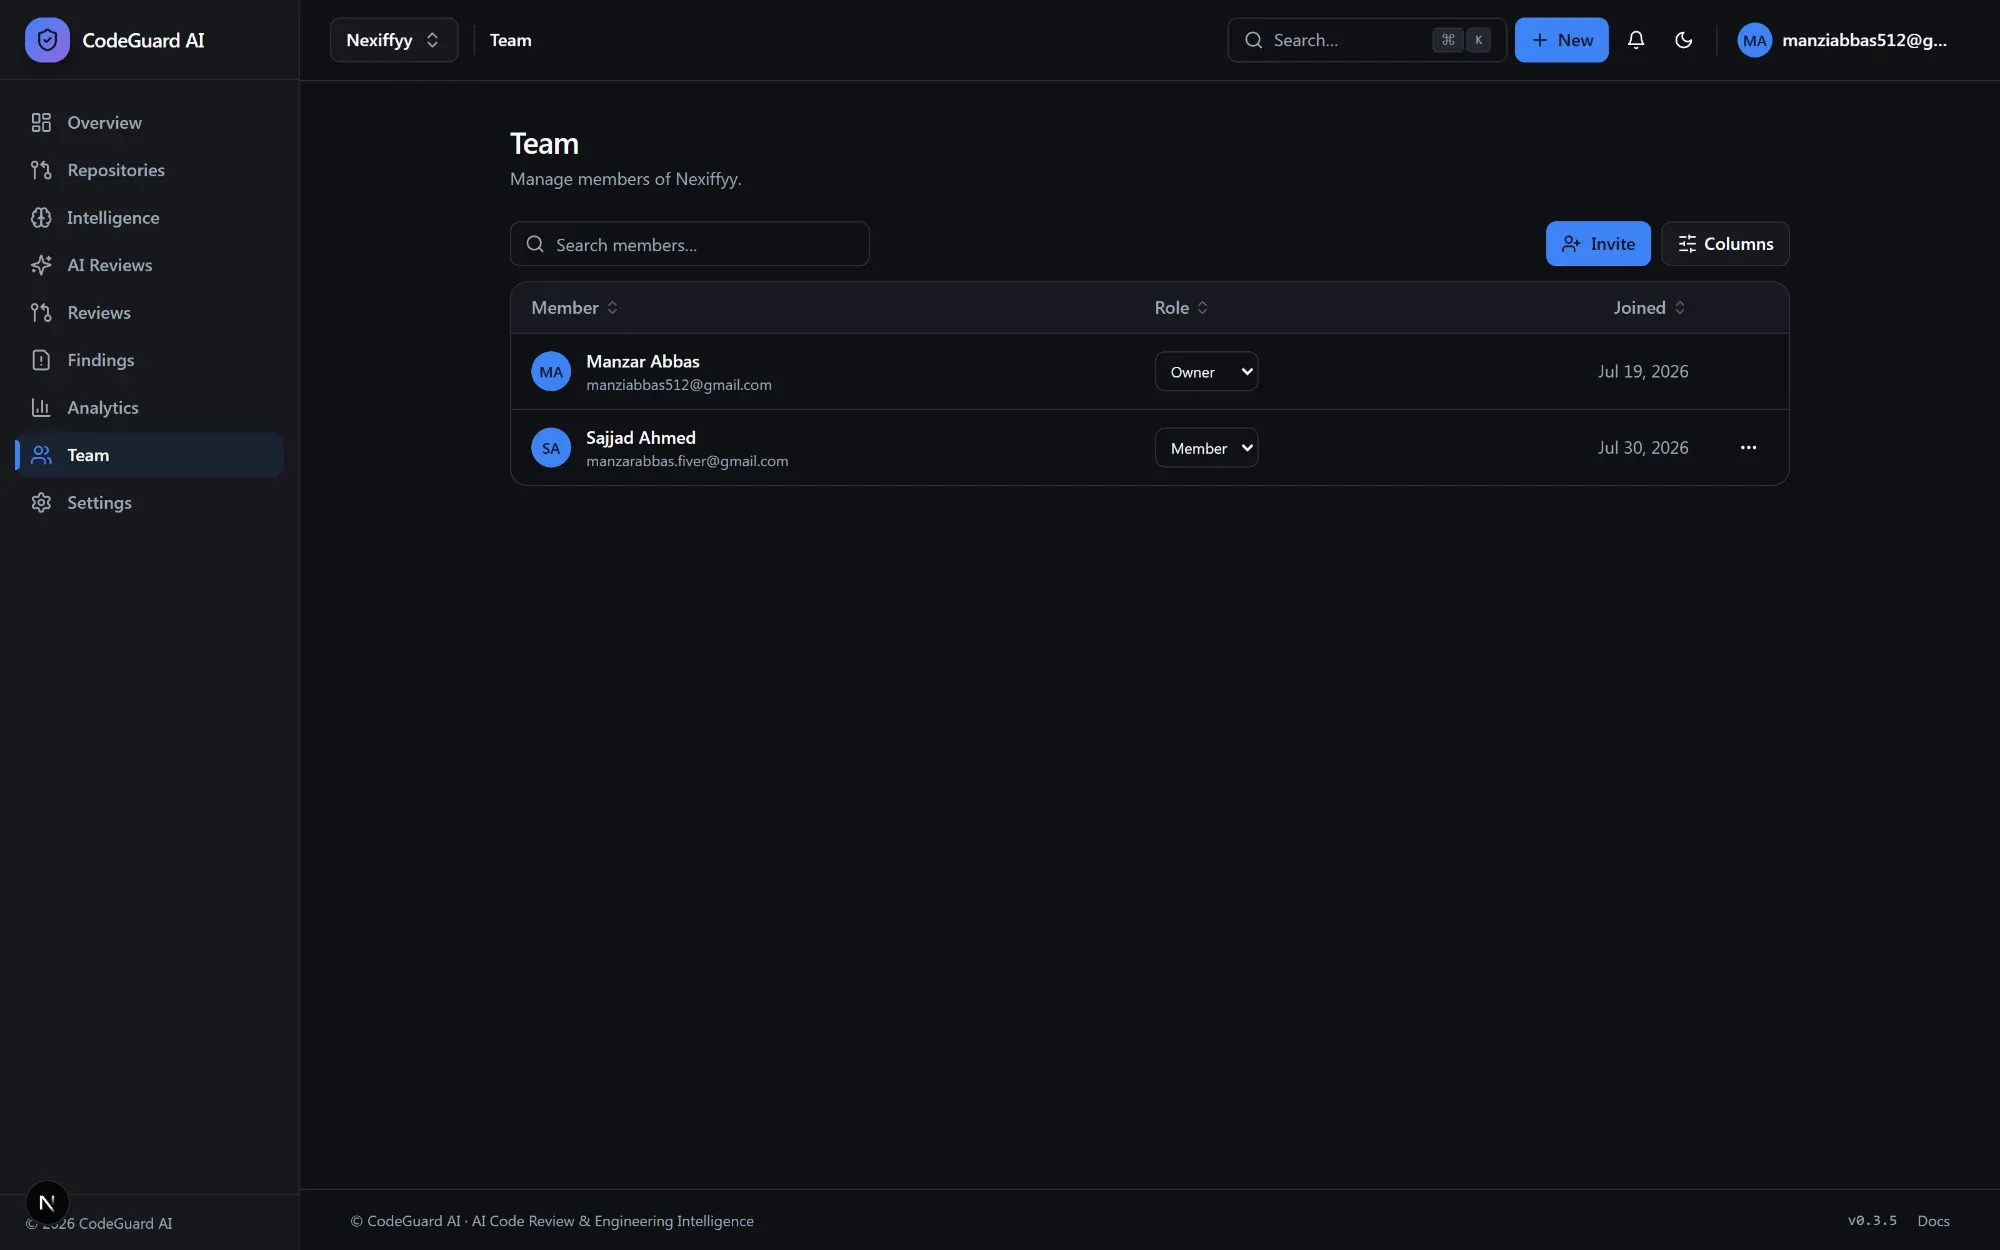Click the Analytics chart icon in sidebar
The width and height of the screenshot is (2000, 1250).
pyautogui.click(x=41, y=407)
